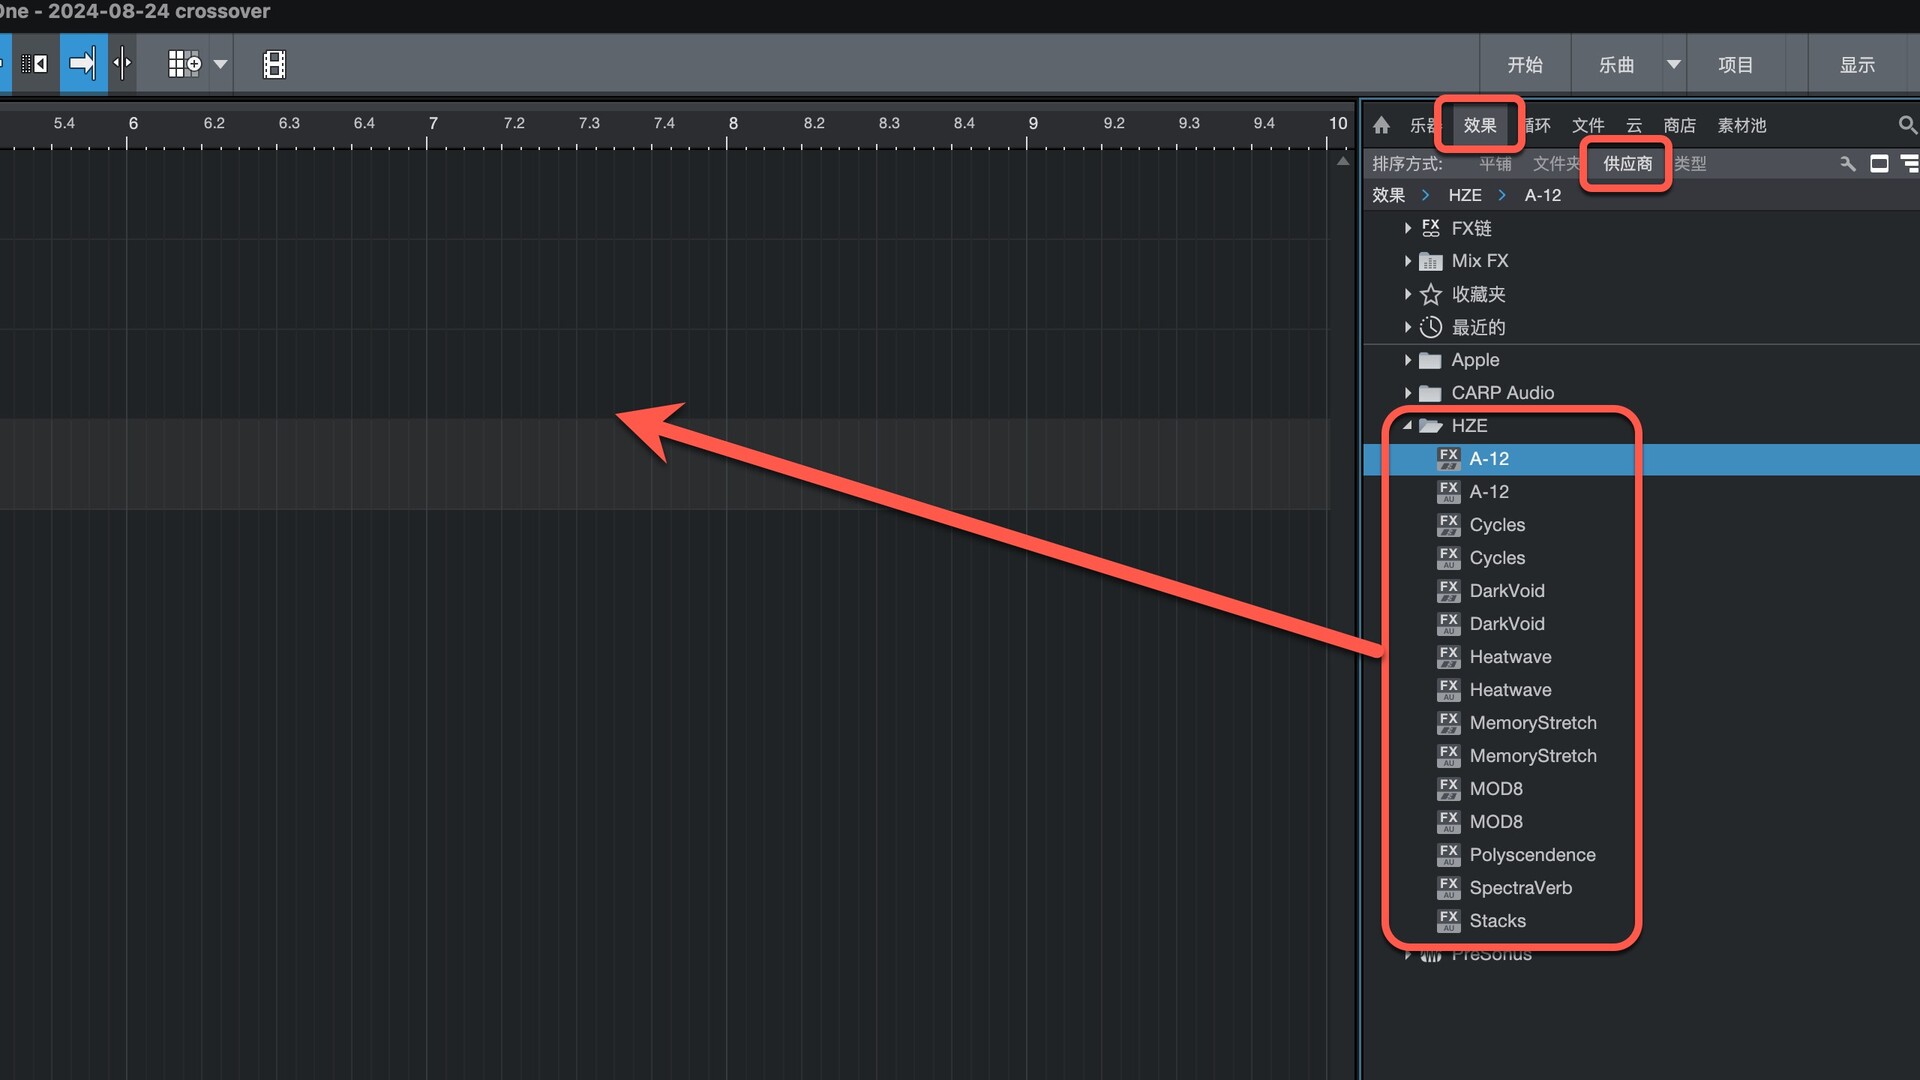The width and height of the screenshot is (1920, 1080).
Task: Click the video track film icon
Action: 274,65
